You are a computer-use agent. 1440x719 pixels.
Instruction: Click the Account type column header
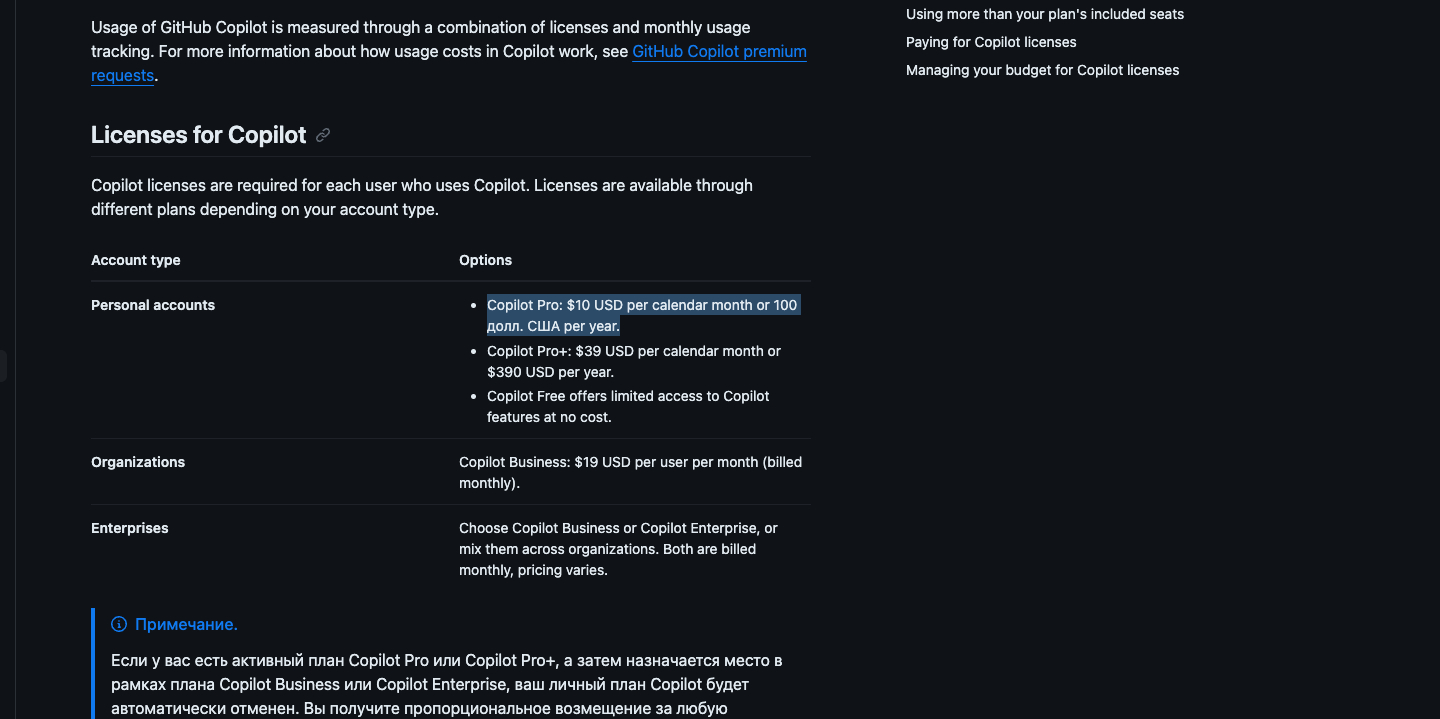[136, 260]
